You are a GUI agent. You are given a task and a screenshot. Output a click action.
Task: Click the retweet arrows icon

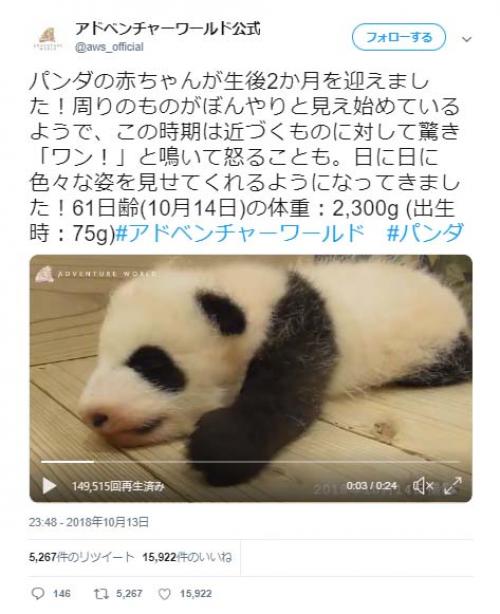tap(101, 594)
